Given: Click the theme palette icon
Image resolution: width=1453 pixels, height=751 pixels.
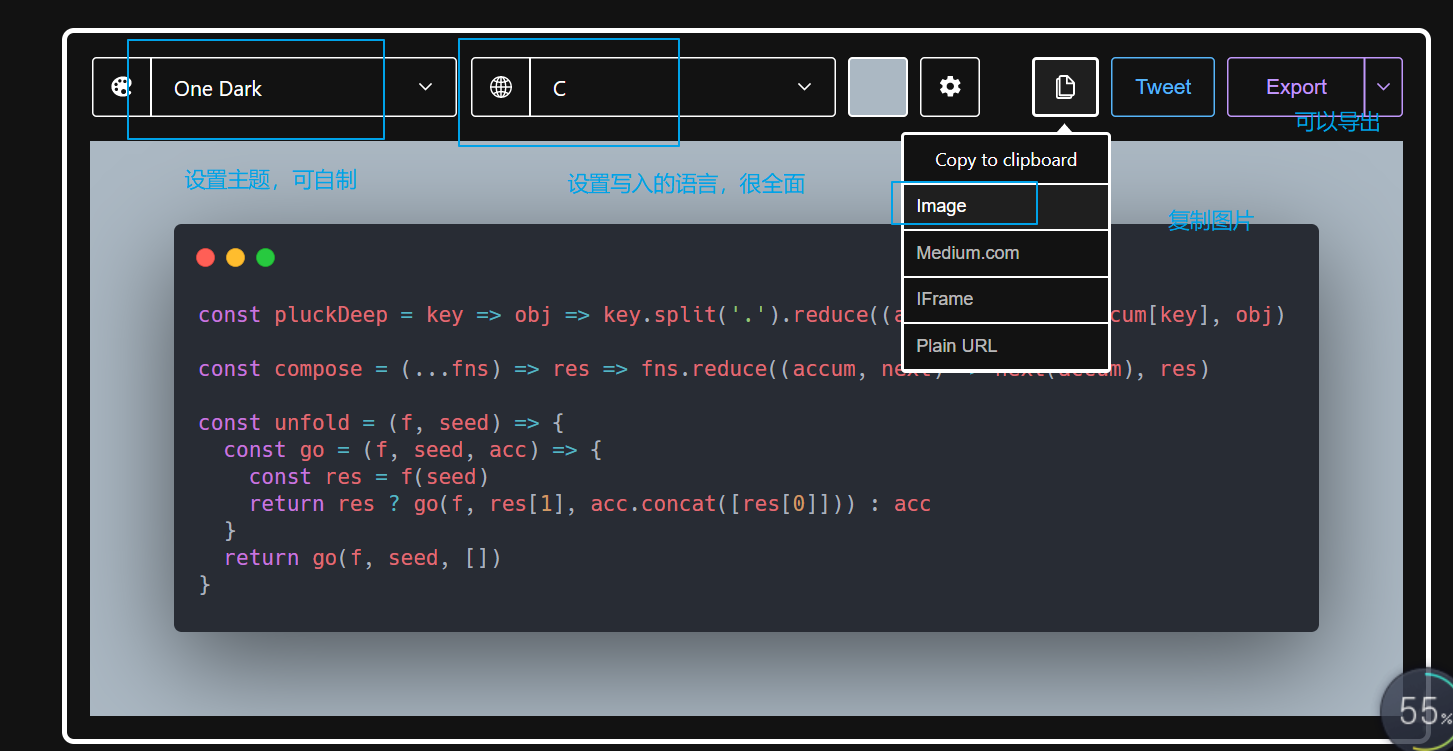Looking at the screenshot, I should 122,87.
